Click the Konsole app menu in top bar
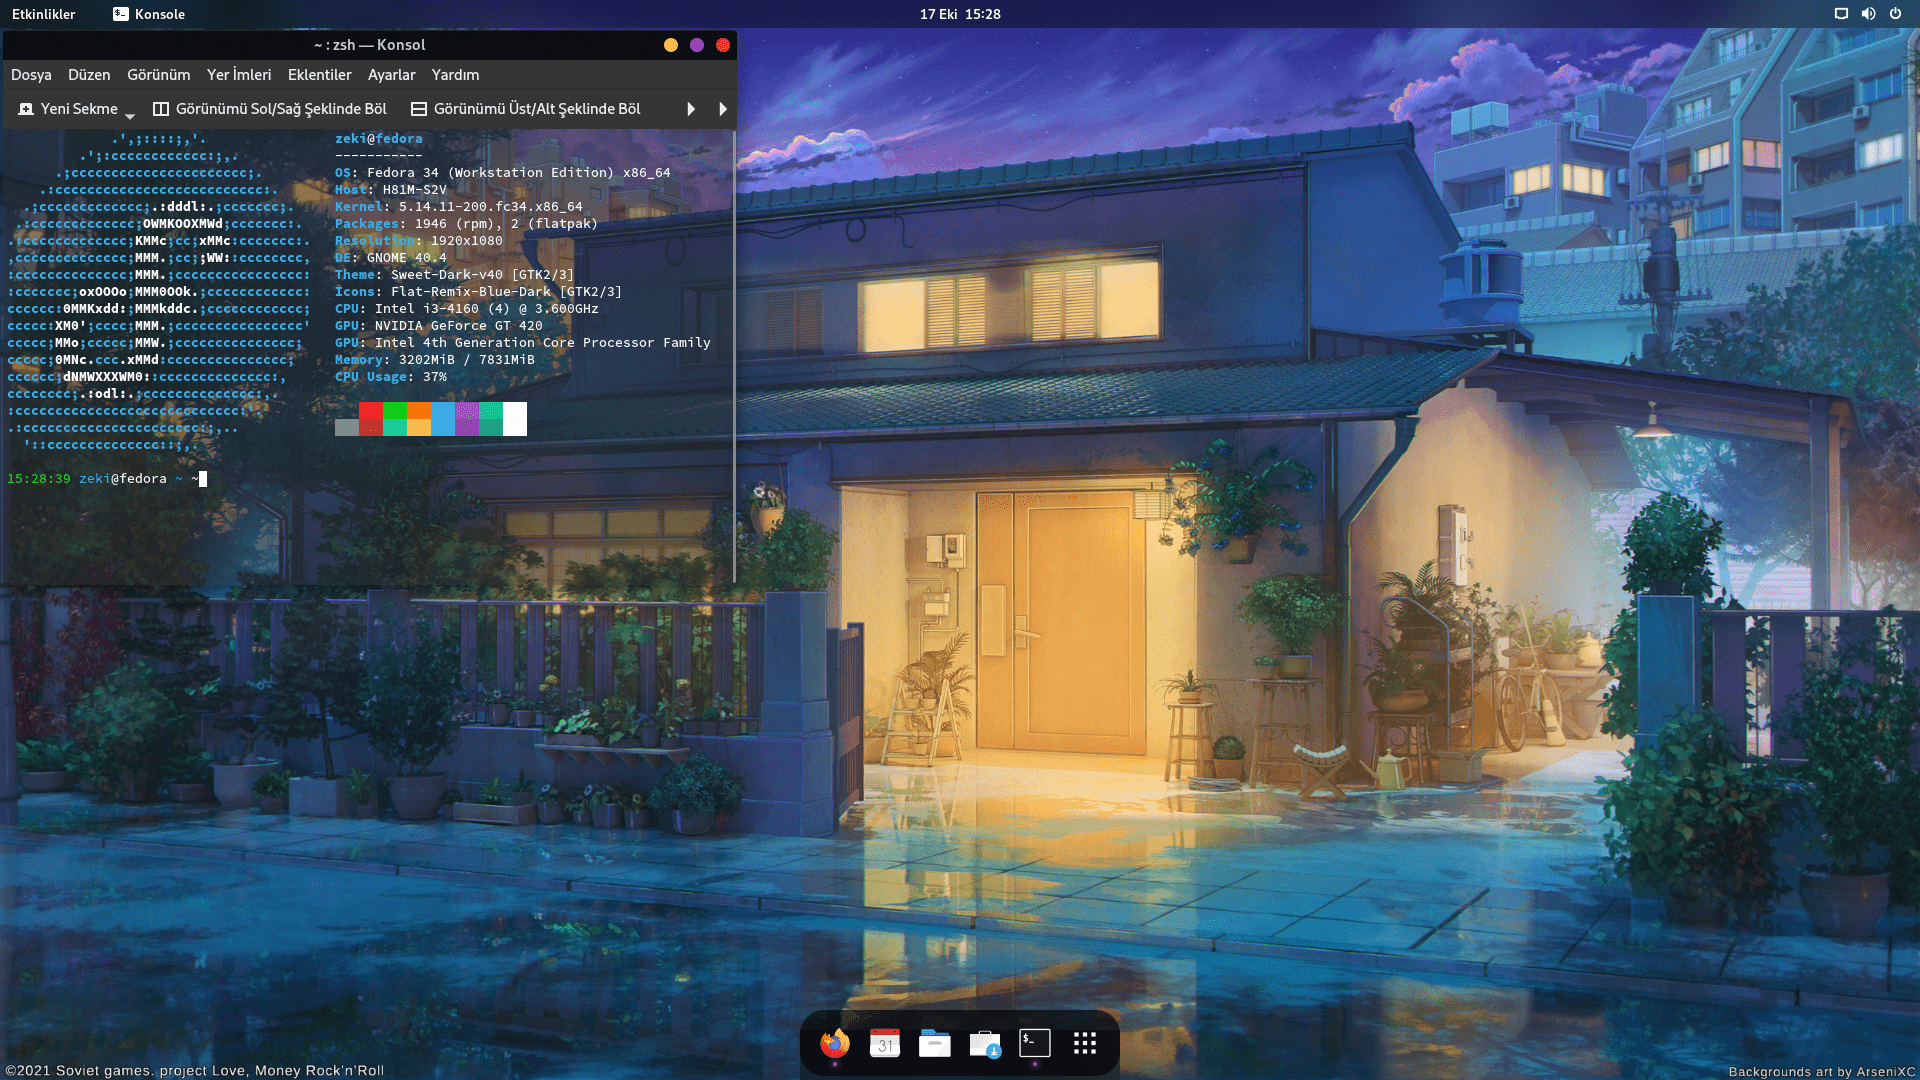 [x=149, y=14]
